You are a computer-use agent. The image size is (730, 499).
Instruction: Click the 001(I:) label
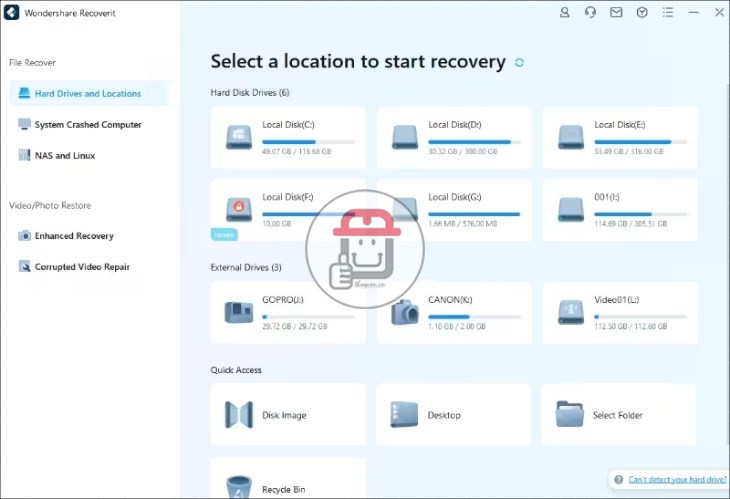[607, 197]
